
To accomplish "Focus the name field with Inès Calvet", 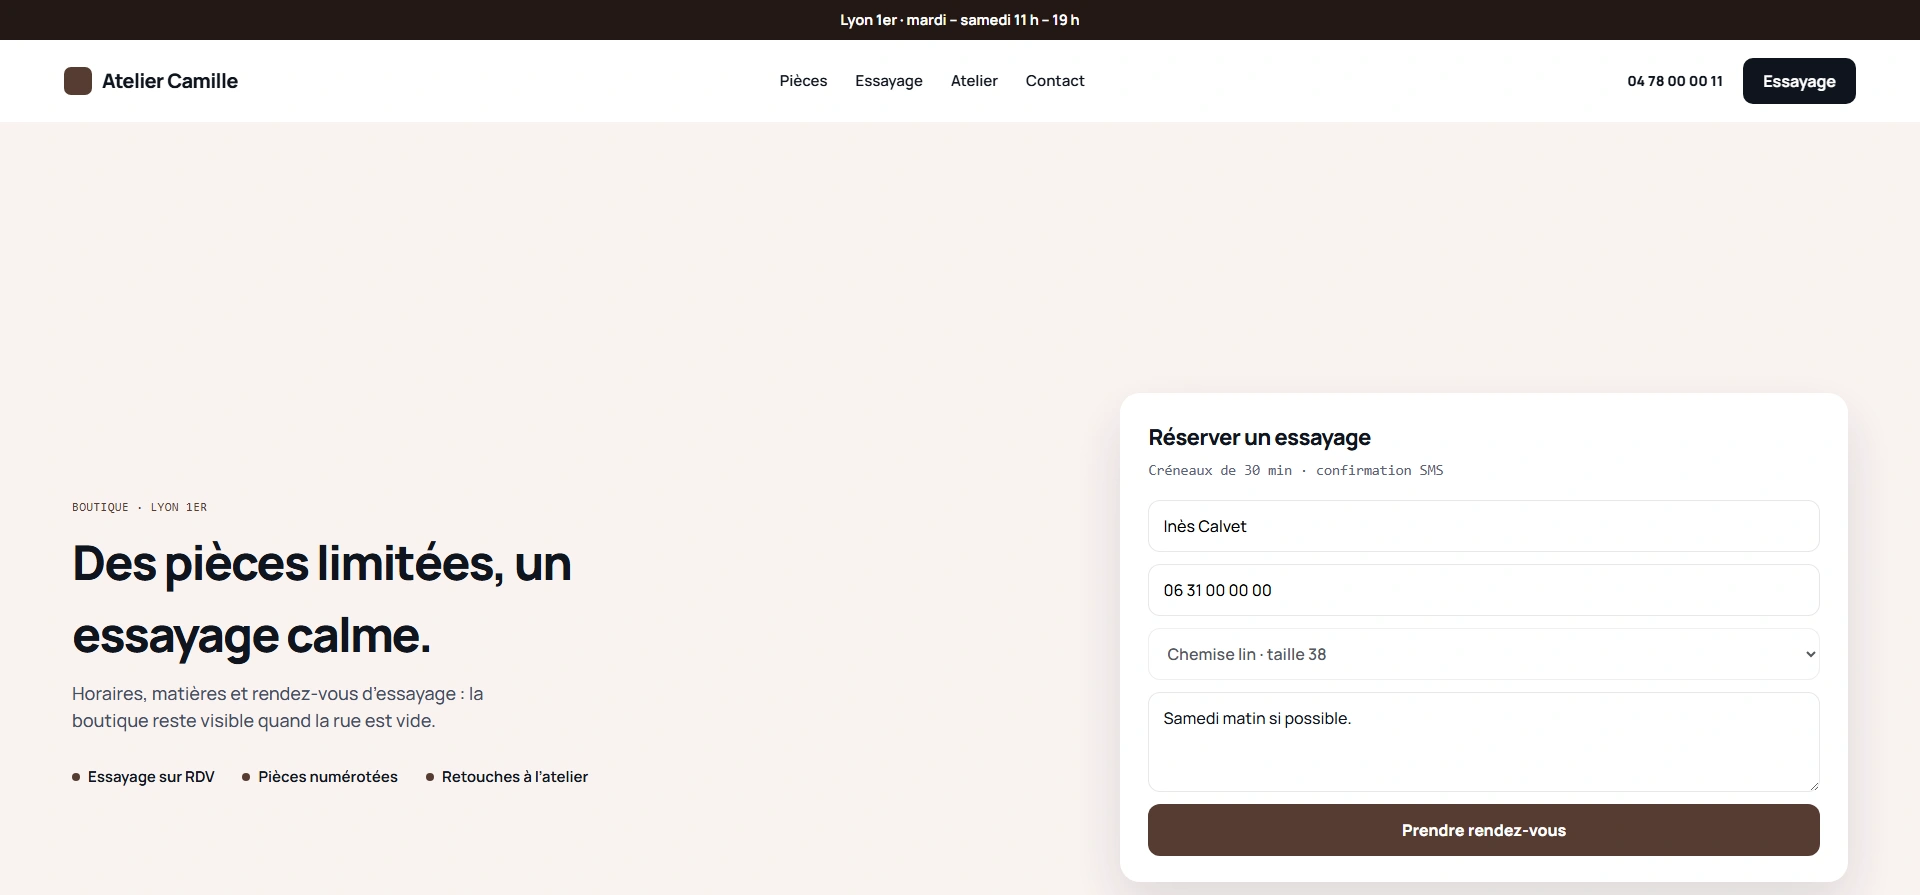I will [x=1483, y=526].
